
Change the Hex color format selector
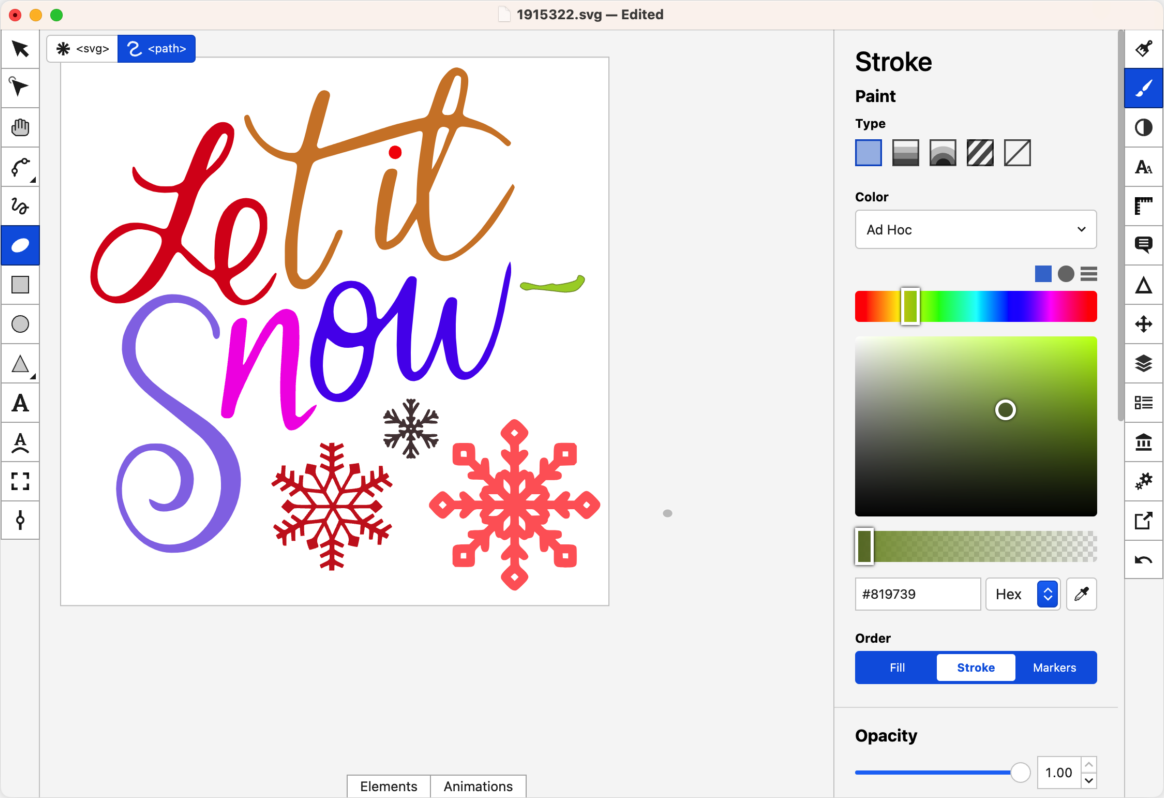(x=1022, y=594)
